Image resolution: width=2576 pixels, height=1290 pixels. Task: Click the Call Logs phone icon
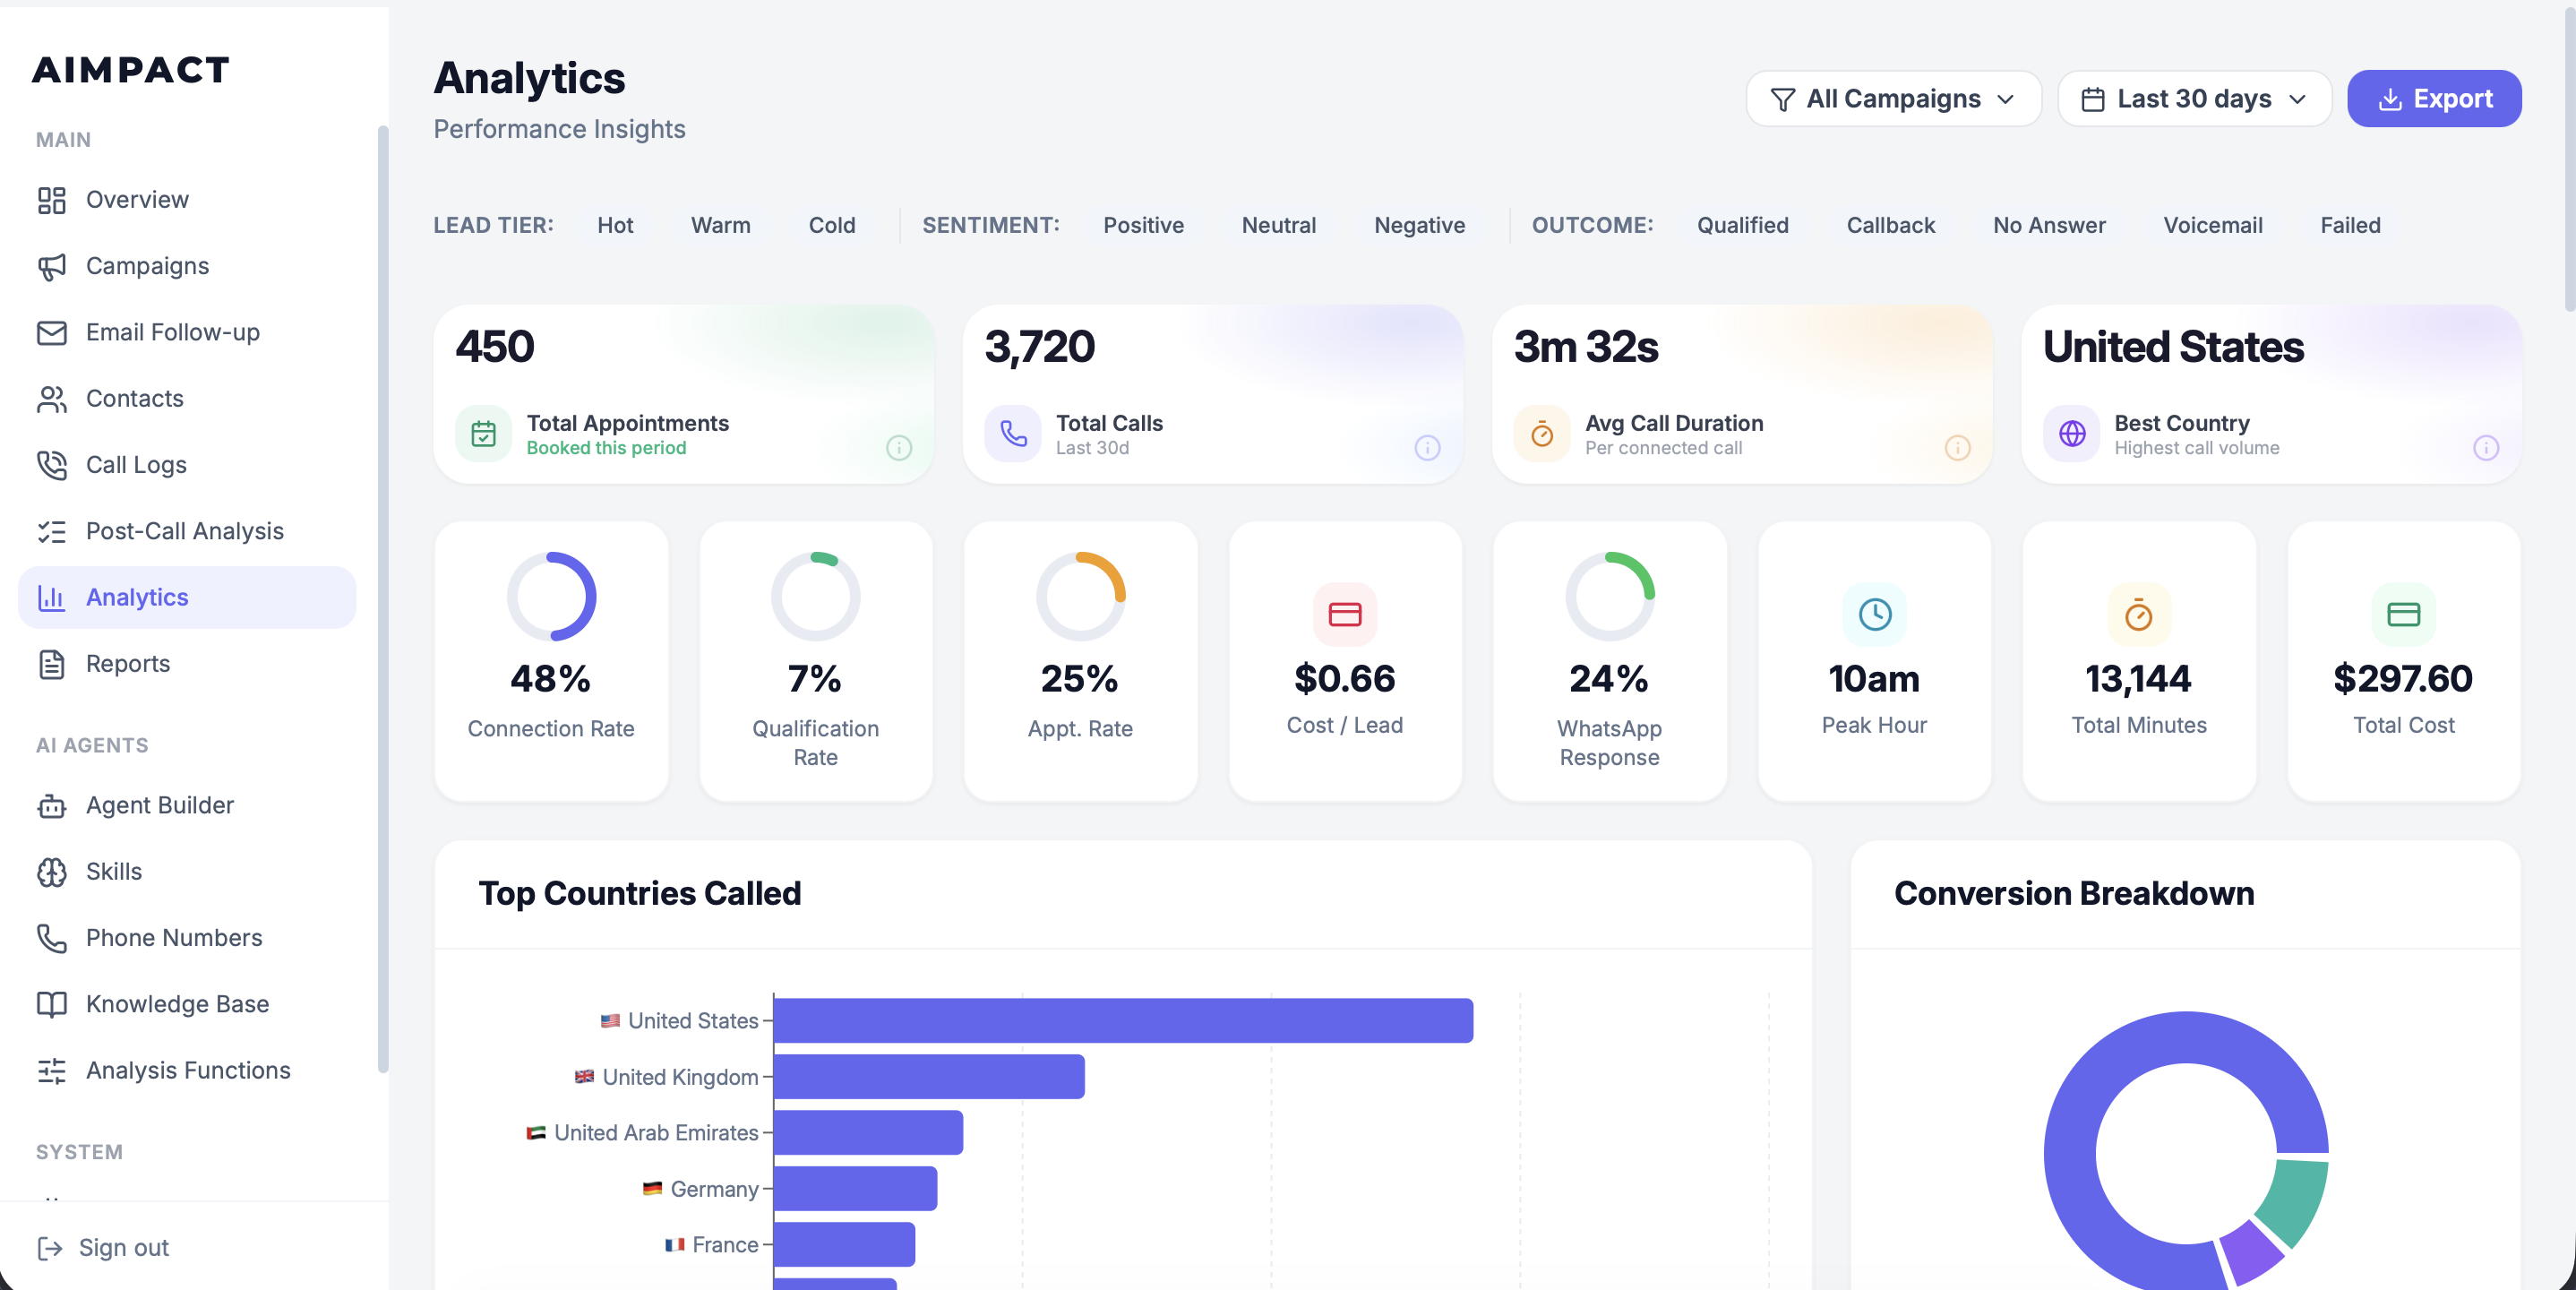(52, 465)
